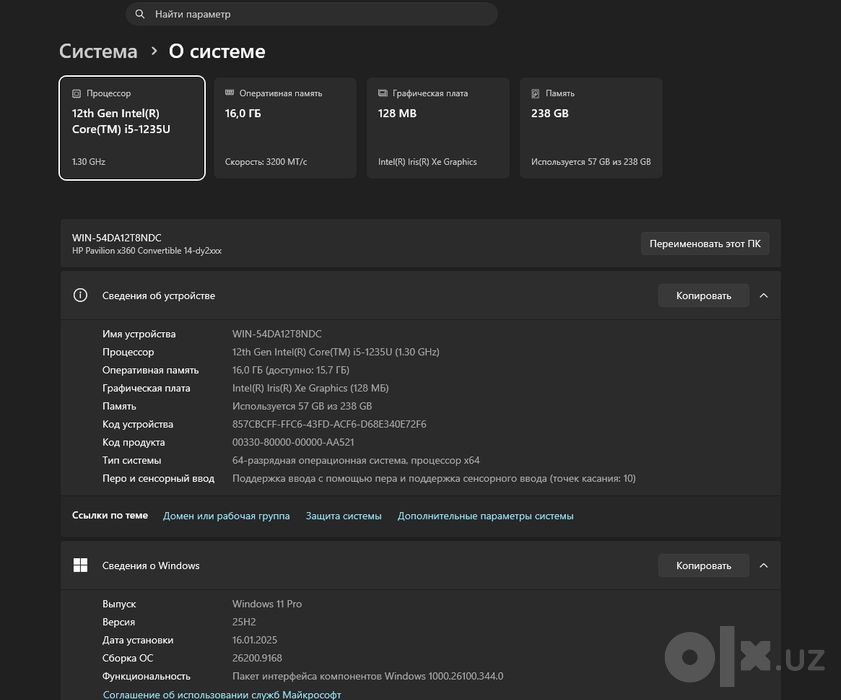Open the Оперативная память card
The image size is (841, 700).
[x=285, y=128]
